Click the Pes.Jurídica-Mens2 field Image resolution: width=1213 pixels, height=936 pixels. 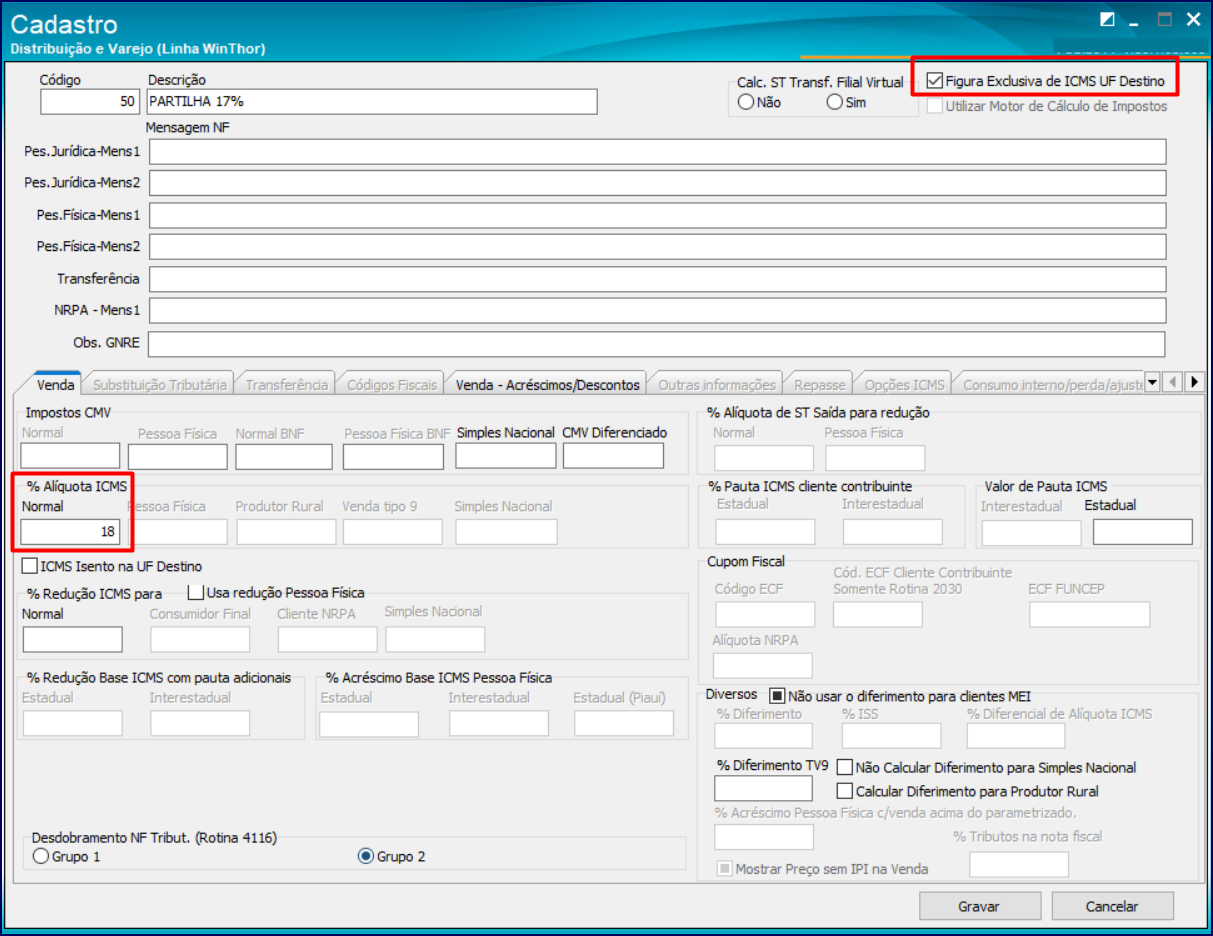[x=657, y=184]
